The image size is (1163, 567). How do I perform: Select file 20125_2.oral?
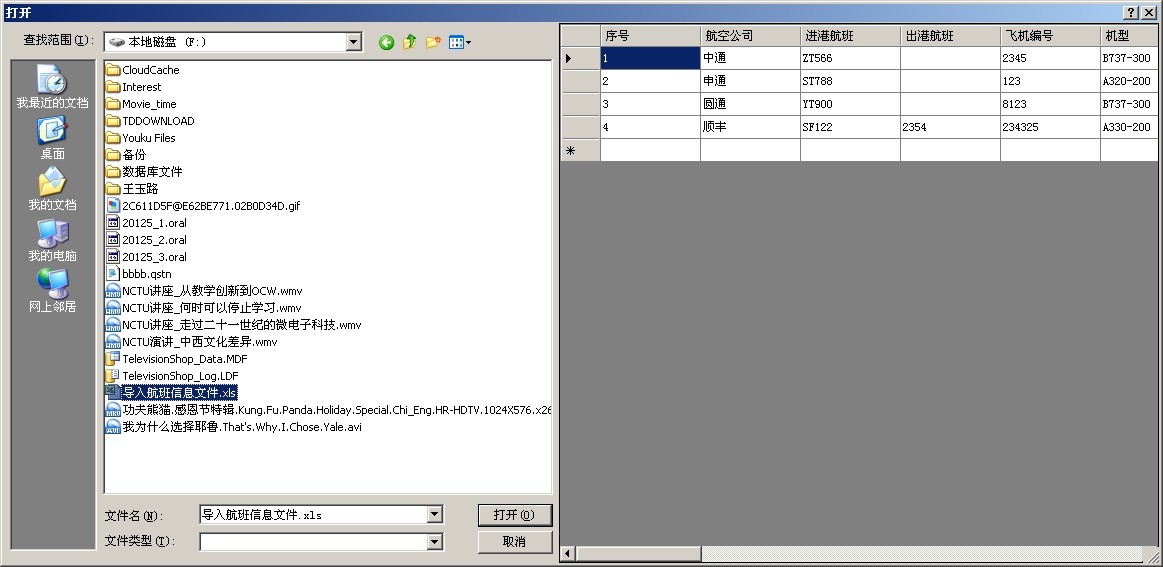(x=146, y=240)
